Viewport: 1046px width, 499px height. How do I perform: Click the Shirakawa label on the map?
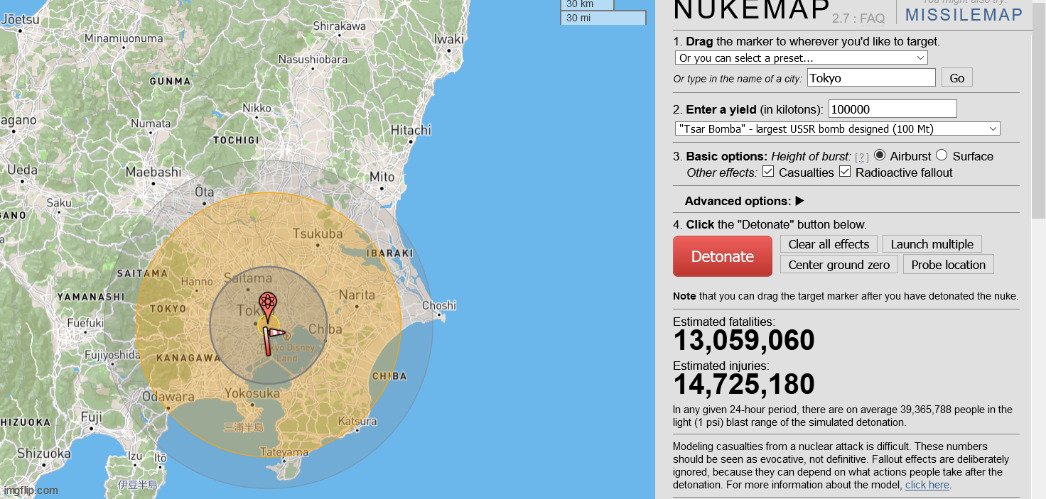(340, 26)
